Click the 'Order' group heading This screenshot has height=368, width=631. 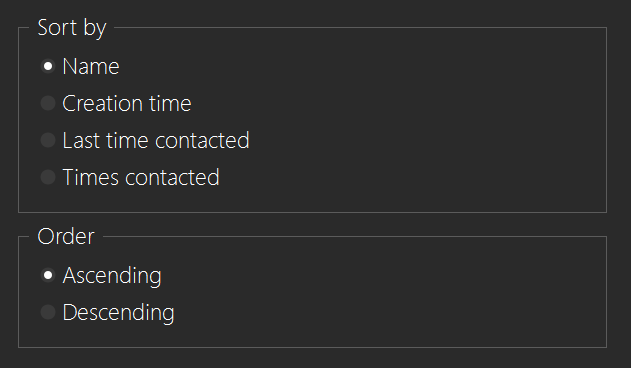[x=66, y=236]
